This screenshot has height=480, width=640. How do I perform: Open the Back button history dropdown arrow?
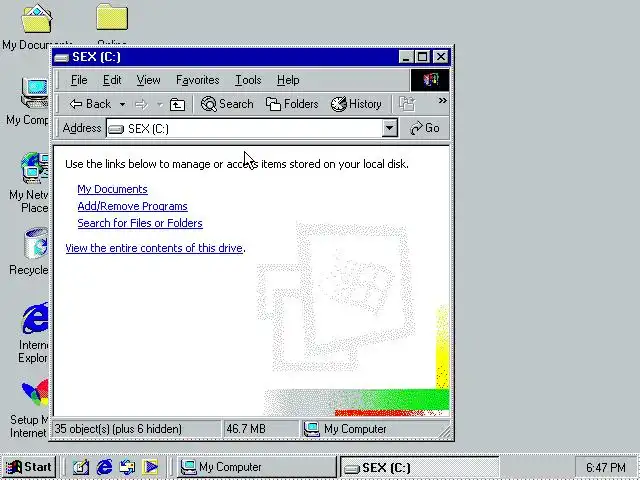(x=122, y=104)
